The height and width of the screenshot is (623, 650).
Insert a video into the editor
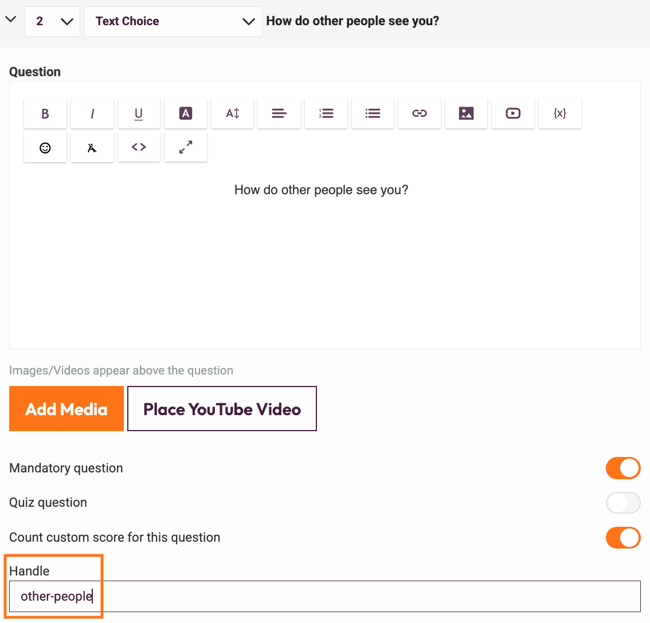[x=513, y=114]
